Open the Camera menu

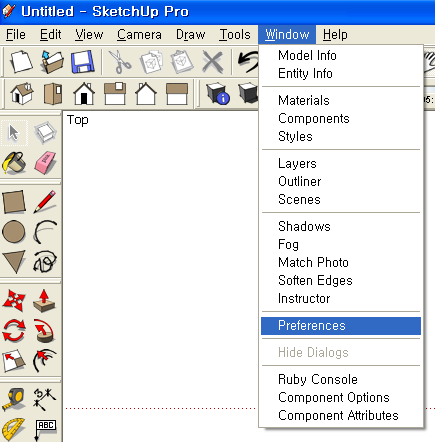click(x=139, y=34)
